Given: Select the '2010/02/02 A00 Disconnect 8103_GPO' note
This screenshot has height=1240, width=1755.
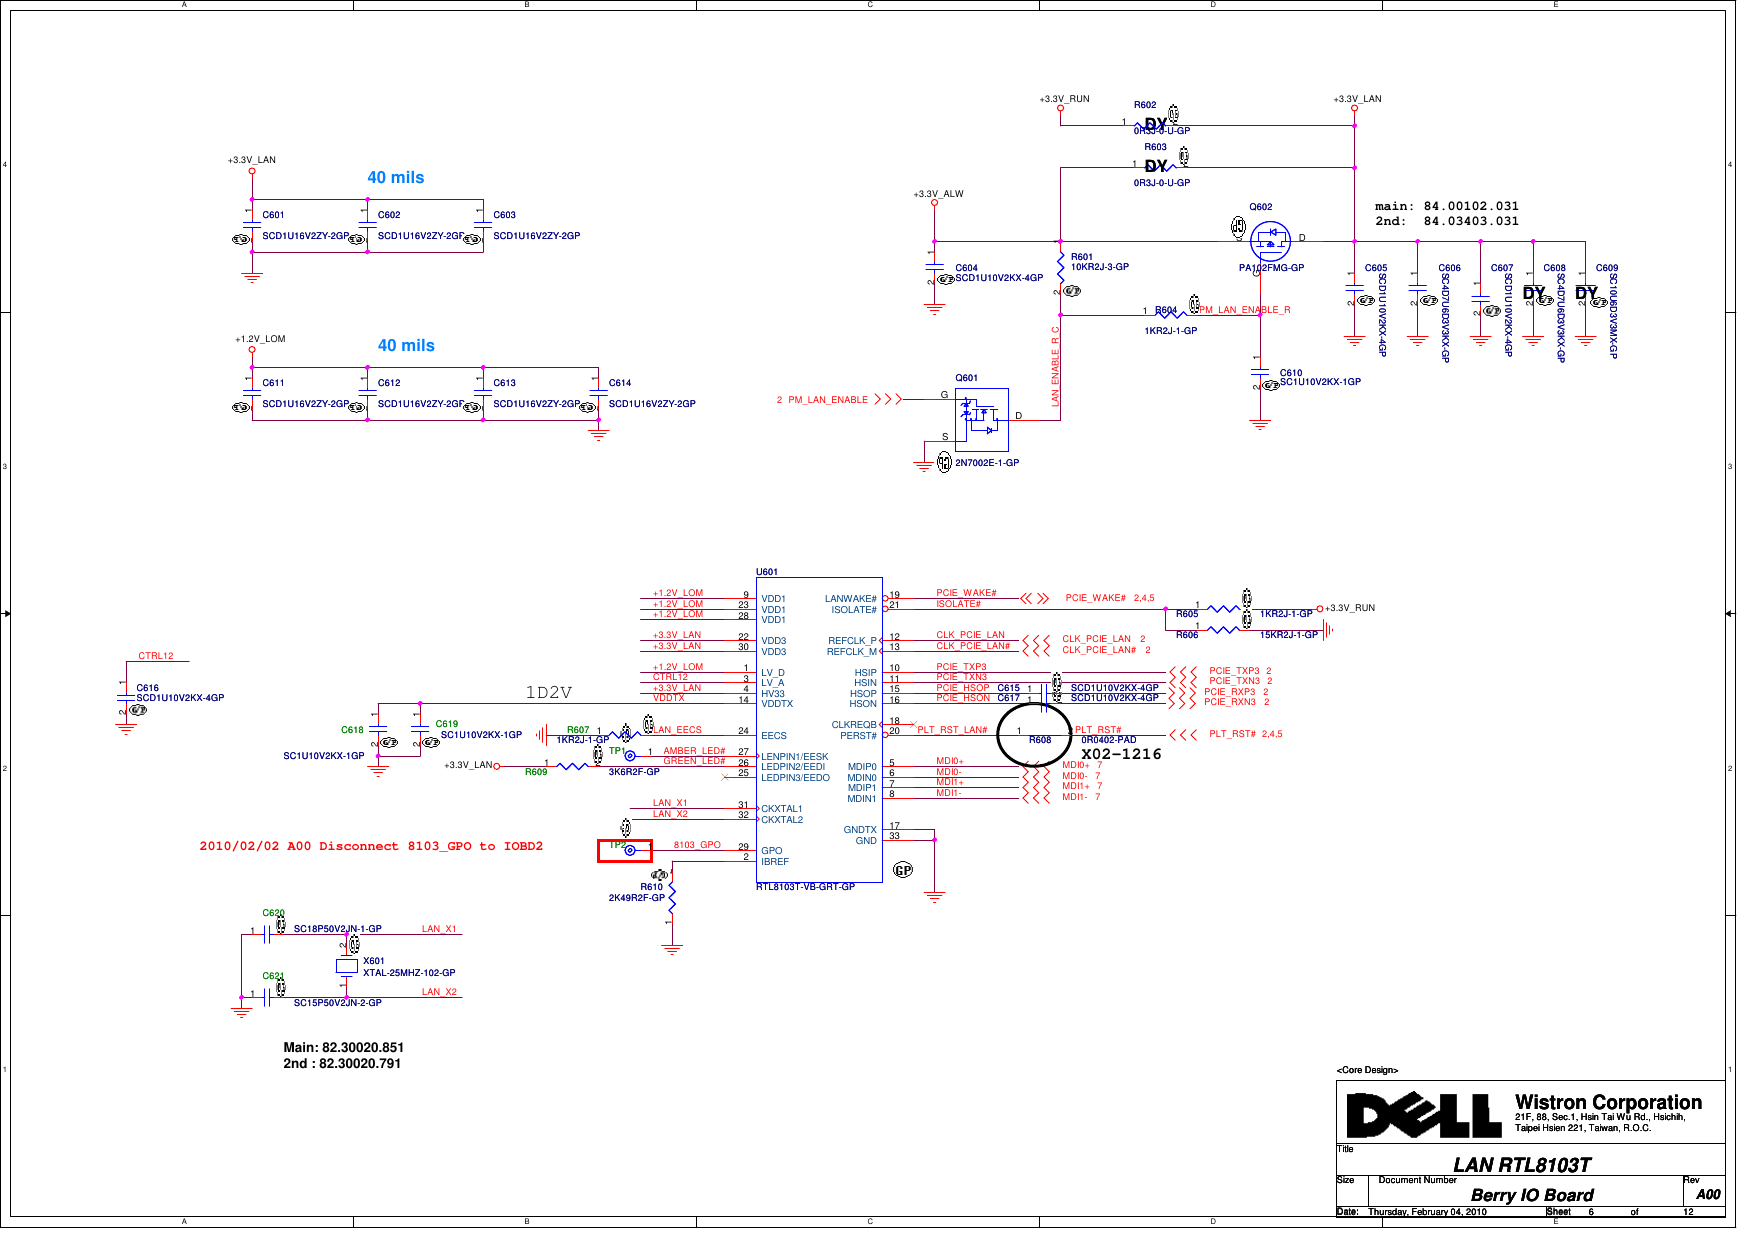Looking at the screenshot, I should [x=371, y=846].
